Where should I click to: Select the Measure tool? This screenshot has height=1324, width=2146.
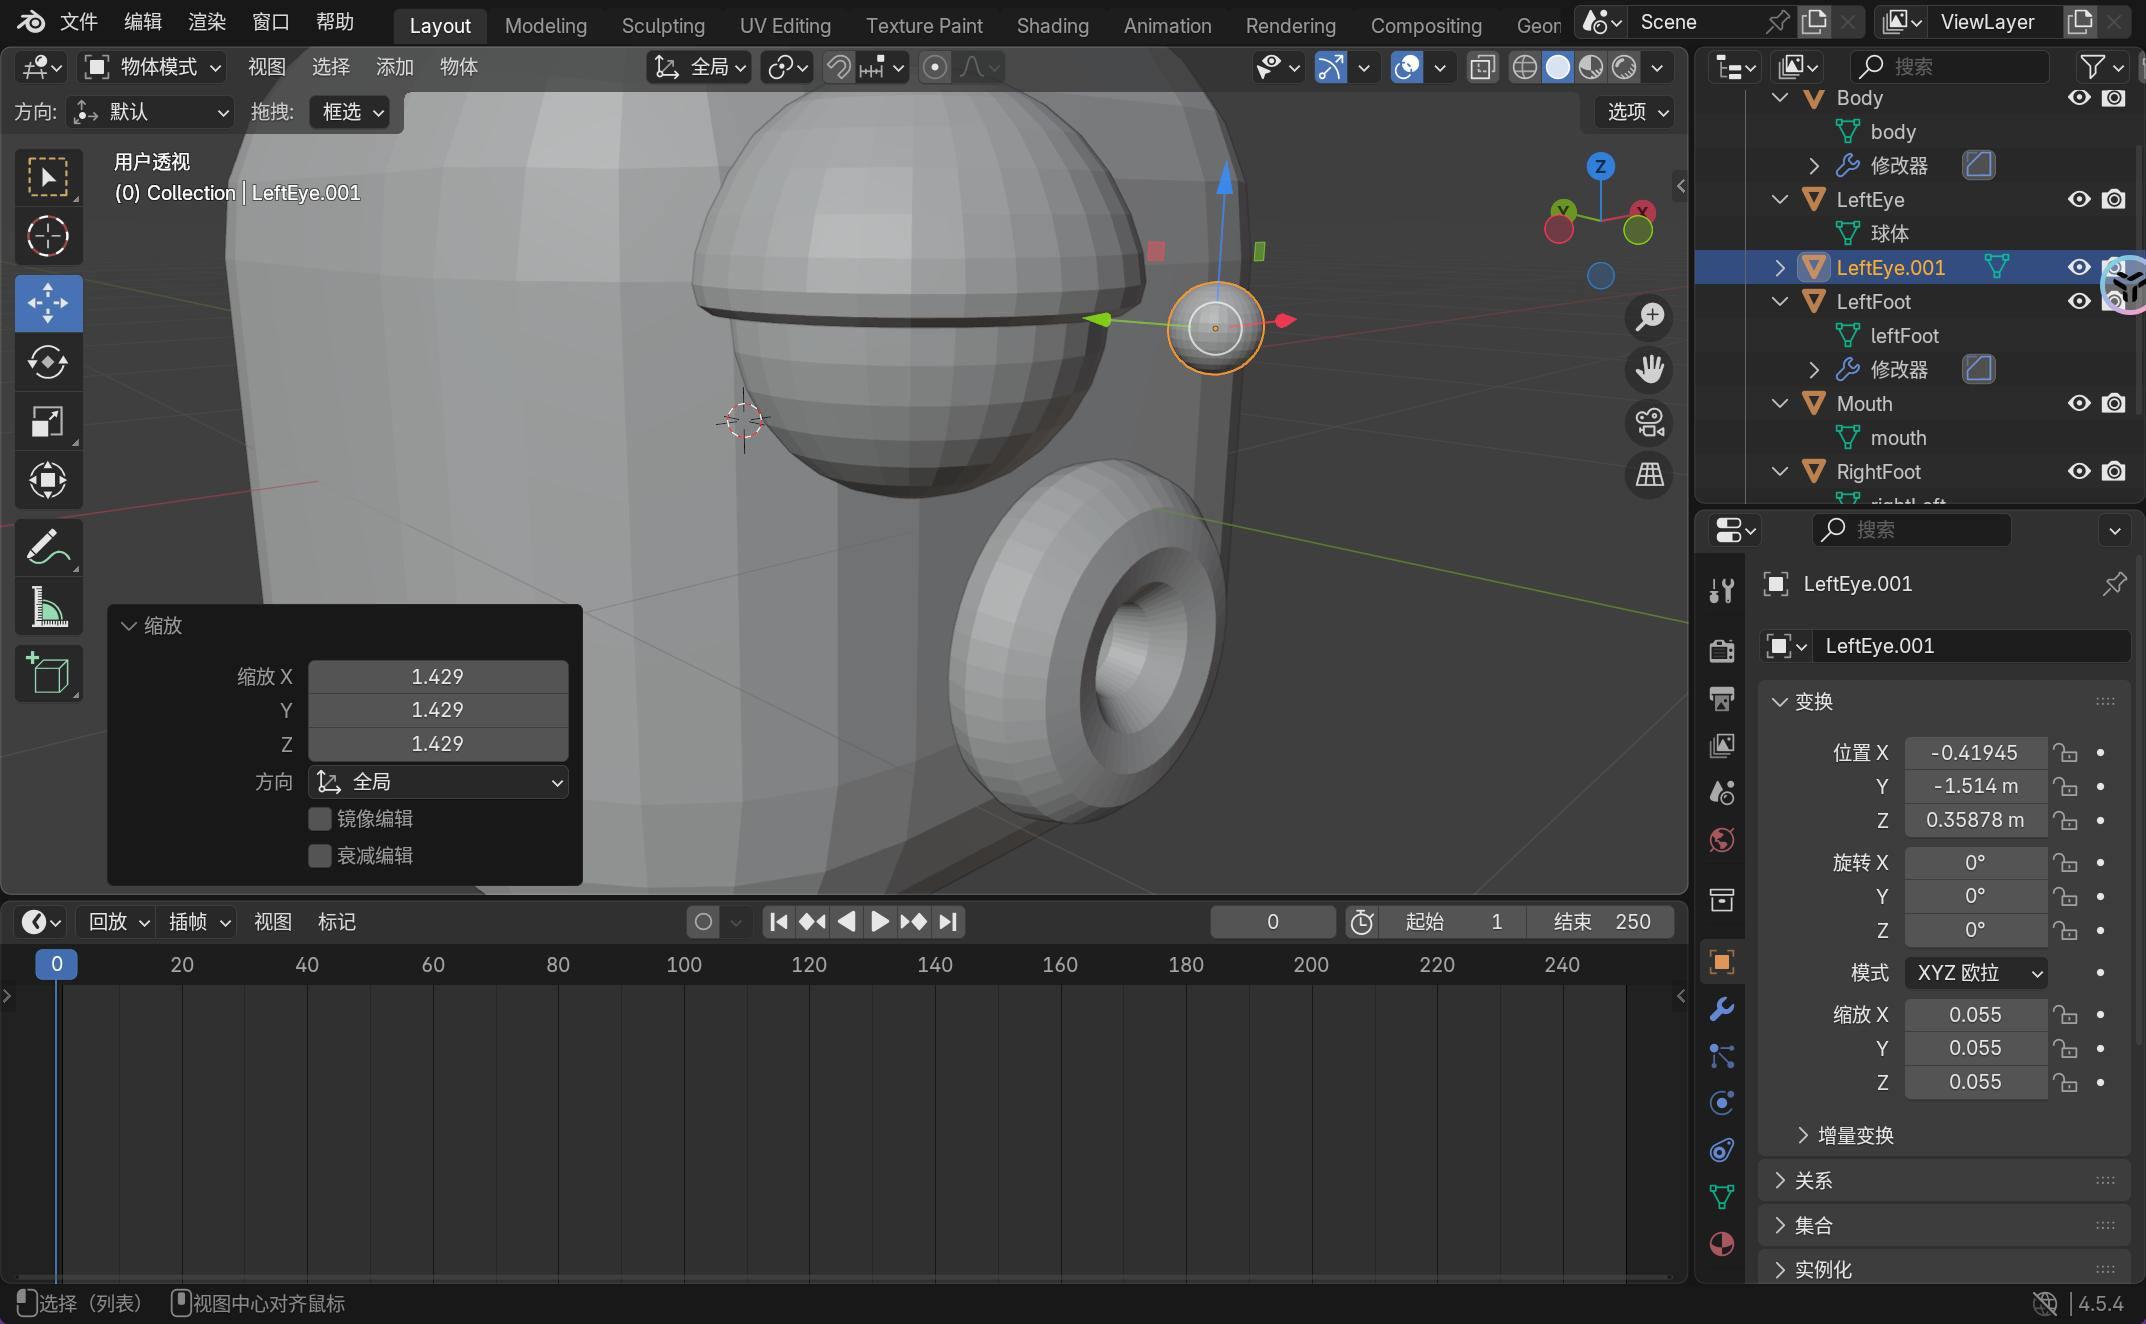tap(47, 607)
